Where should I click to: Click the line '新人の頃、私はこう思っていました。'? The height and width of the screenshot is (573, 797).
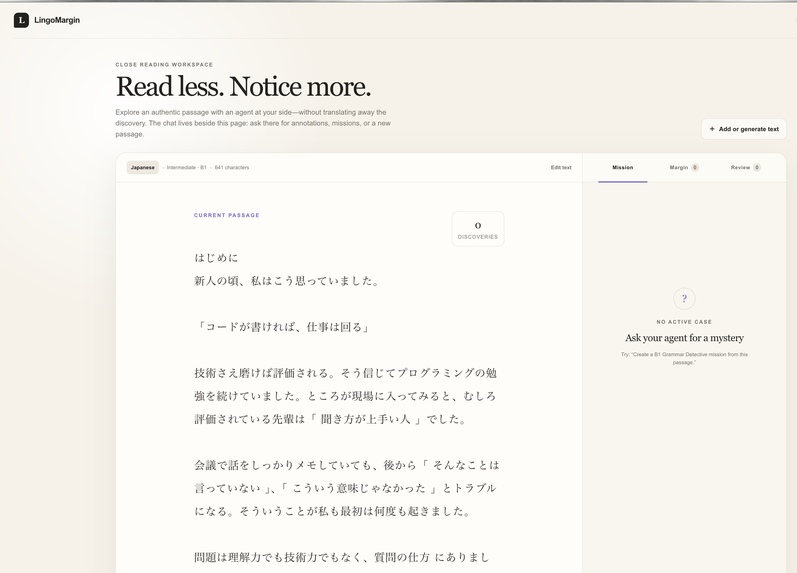[287, 281]
